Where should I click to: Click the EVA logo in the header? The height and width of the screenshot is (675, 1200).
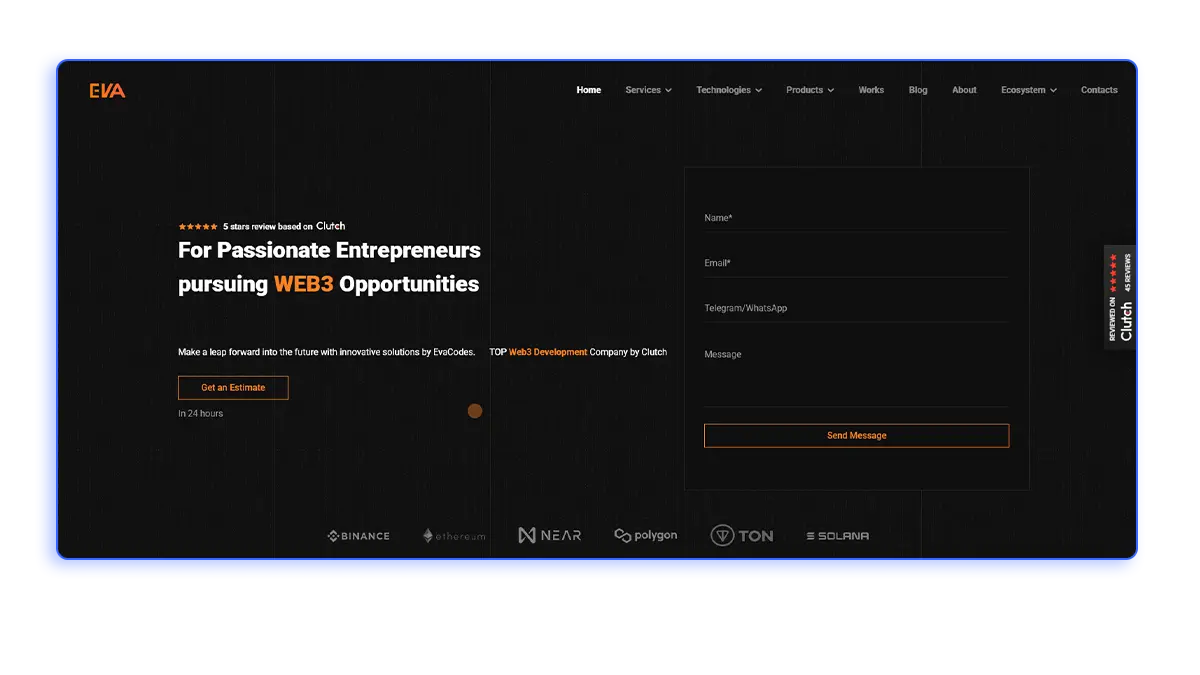[x=107, y=90]
